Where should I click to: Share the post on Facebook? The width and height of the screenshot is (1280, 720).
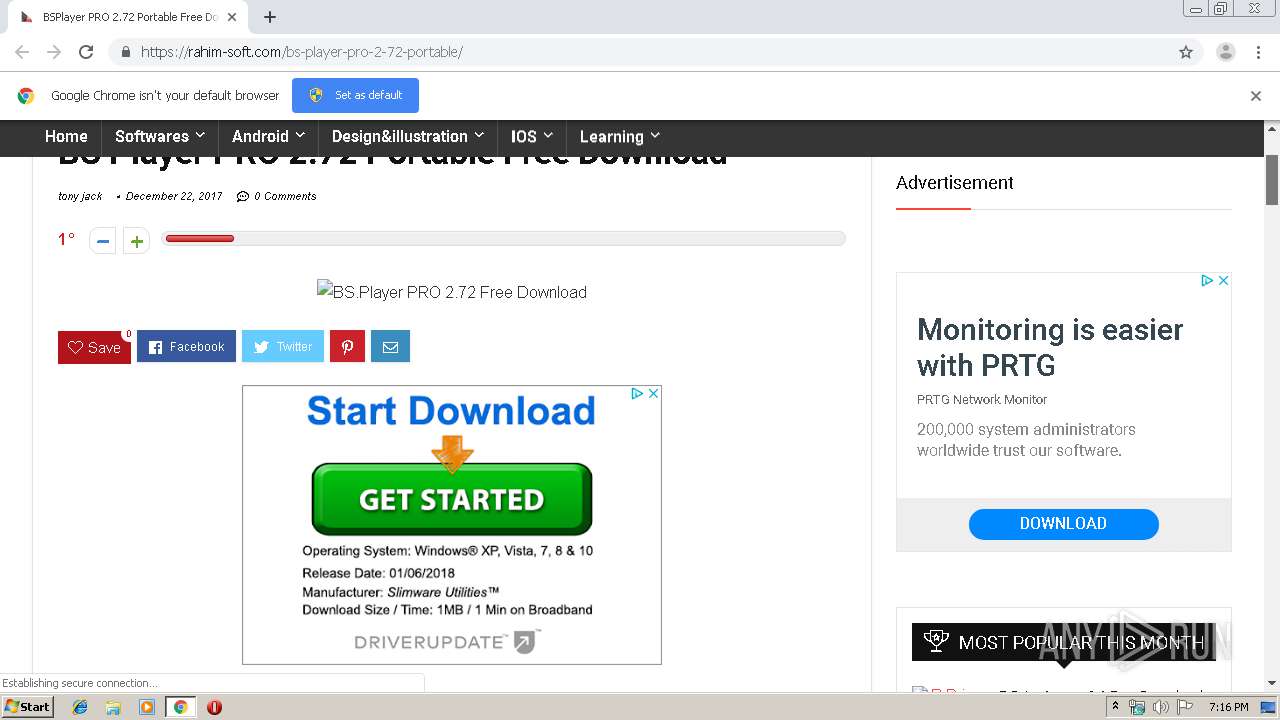coord(186,346)
